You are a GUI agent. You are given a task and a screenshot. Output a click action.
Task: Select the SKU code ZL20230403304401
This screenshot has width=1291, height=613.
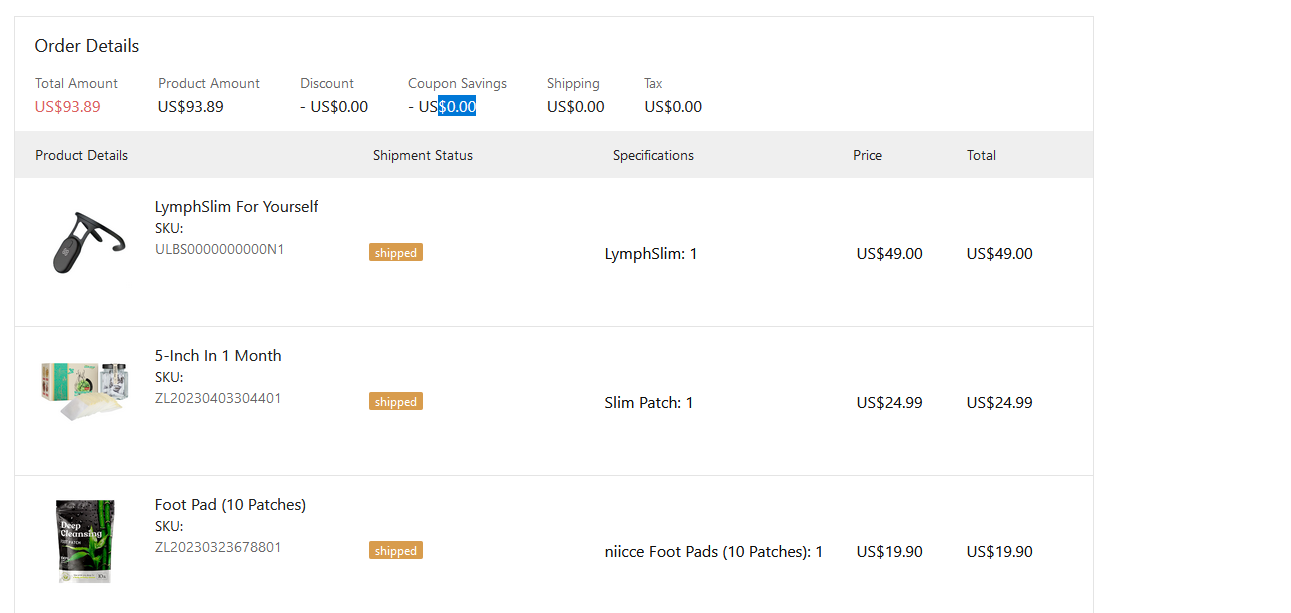(x=218, y=398)
